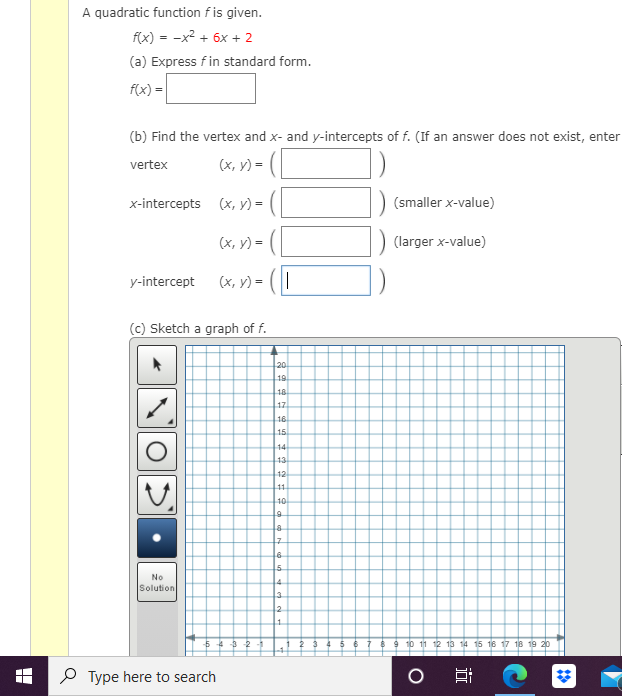The image size is (622, 696).
Task: Open Task View on the taskbar
Action: click(x=464, y=676)
